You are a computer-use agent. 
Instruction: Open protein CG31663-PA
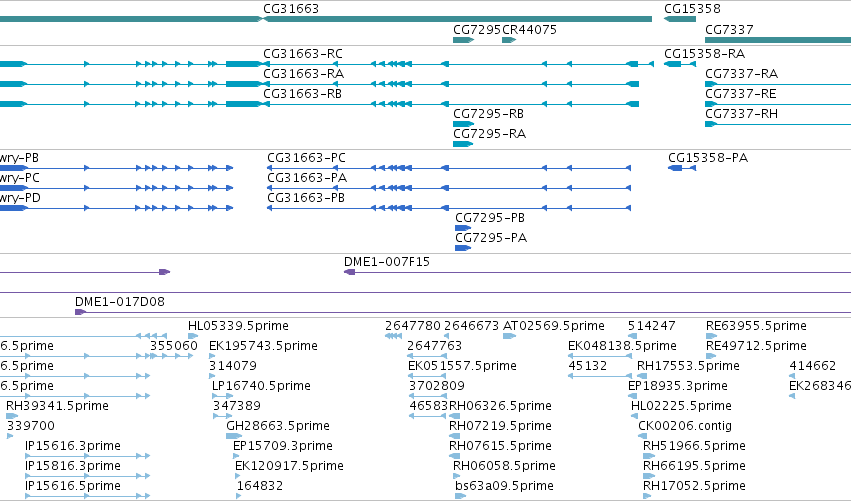click(307, 178)
